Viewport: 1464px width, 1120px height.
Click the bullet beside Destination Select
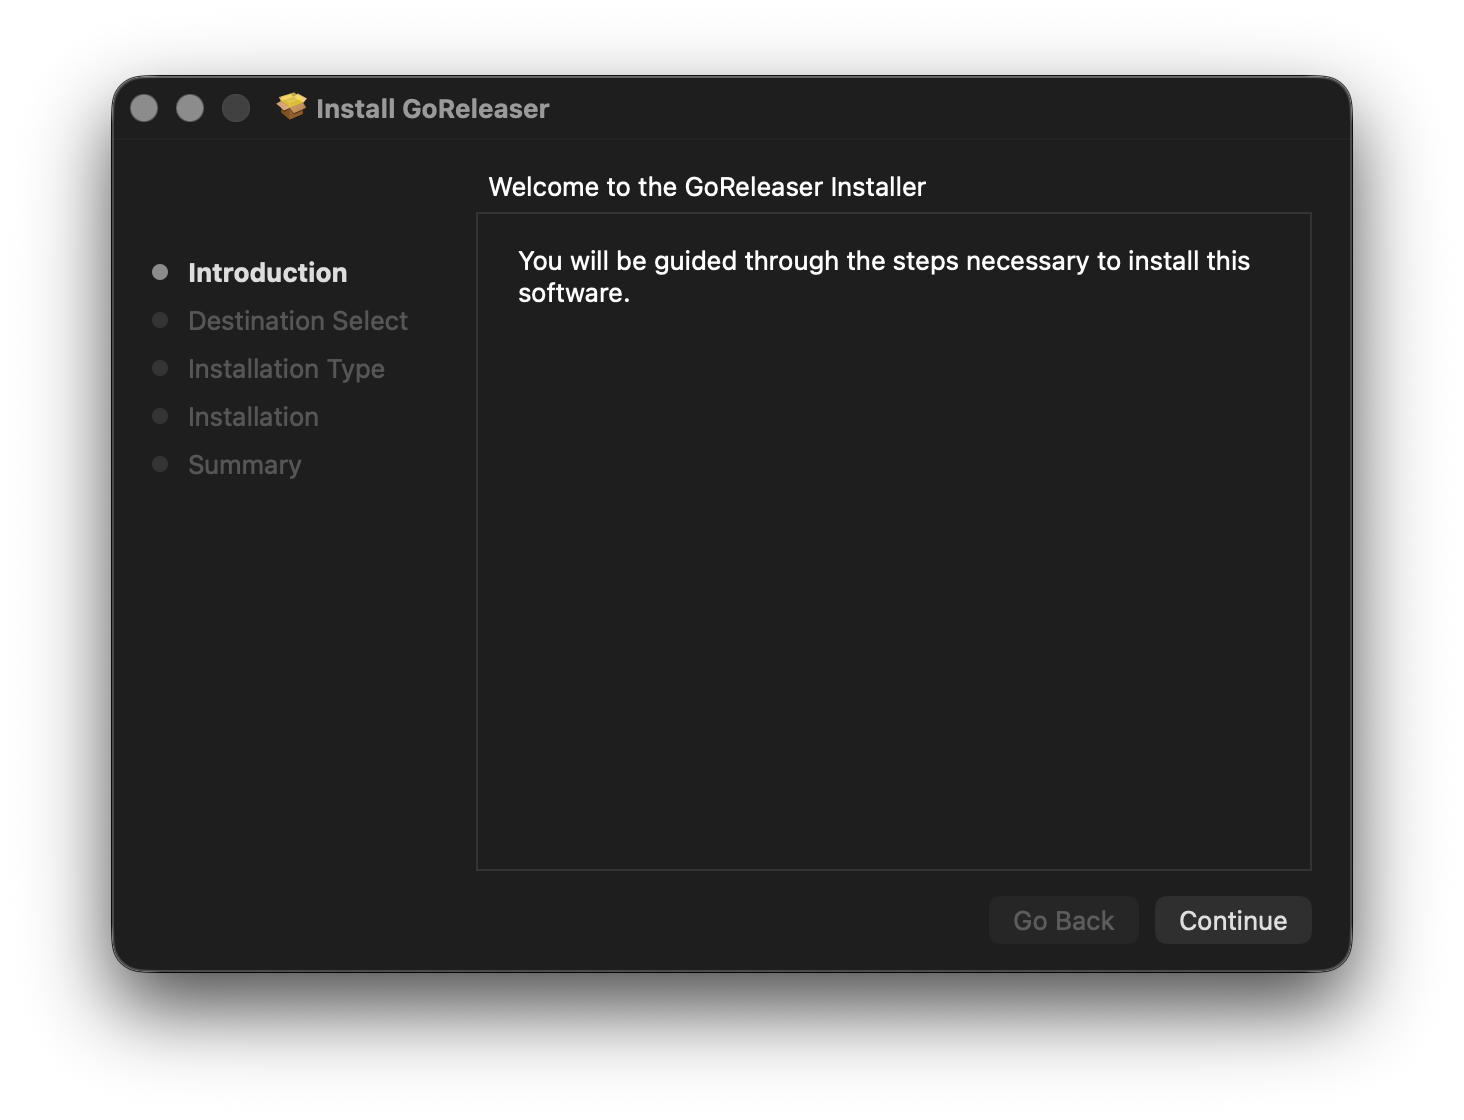[160, 320]
